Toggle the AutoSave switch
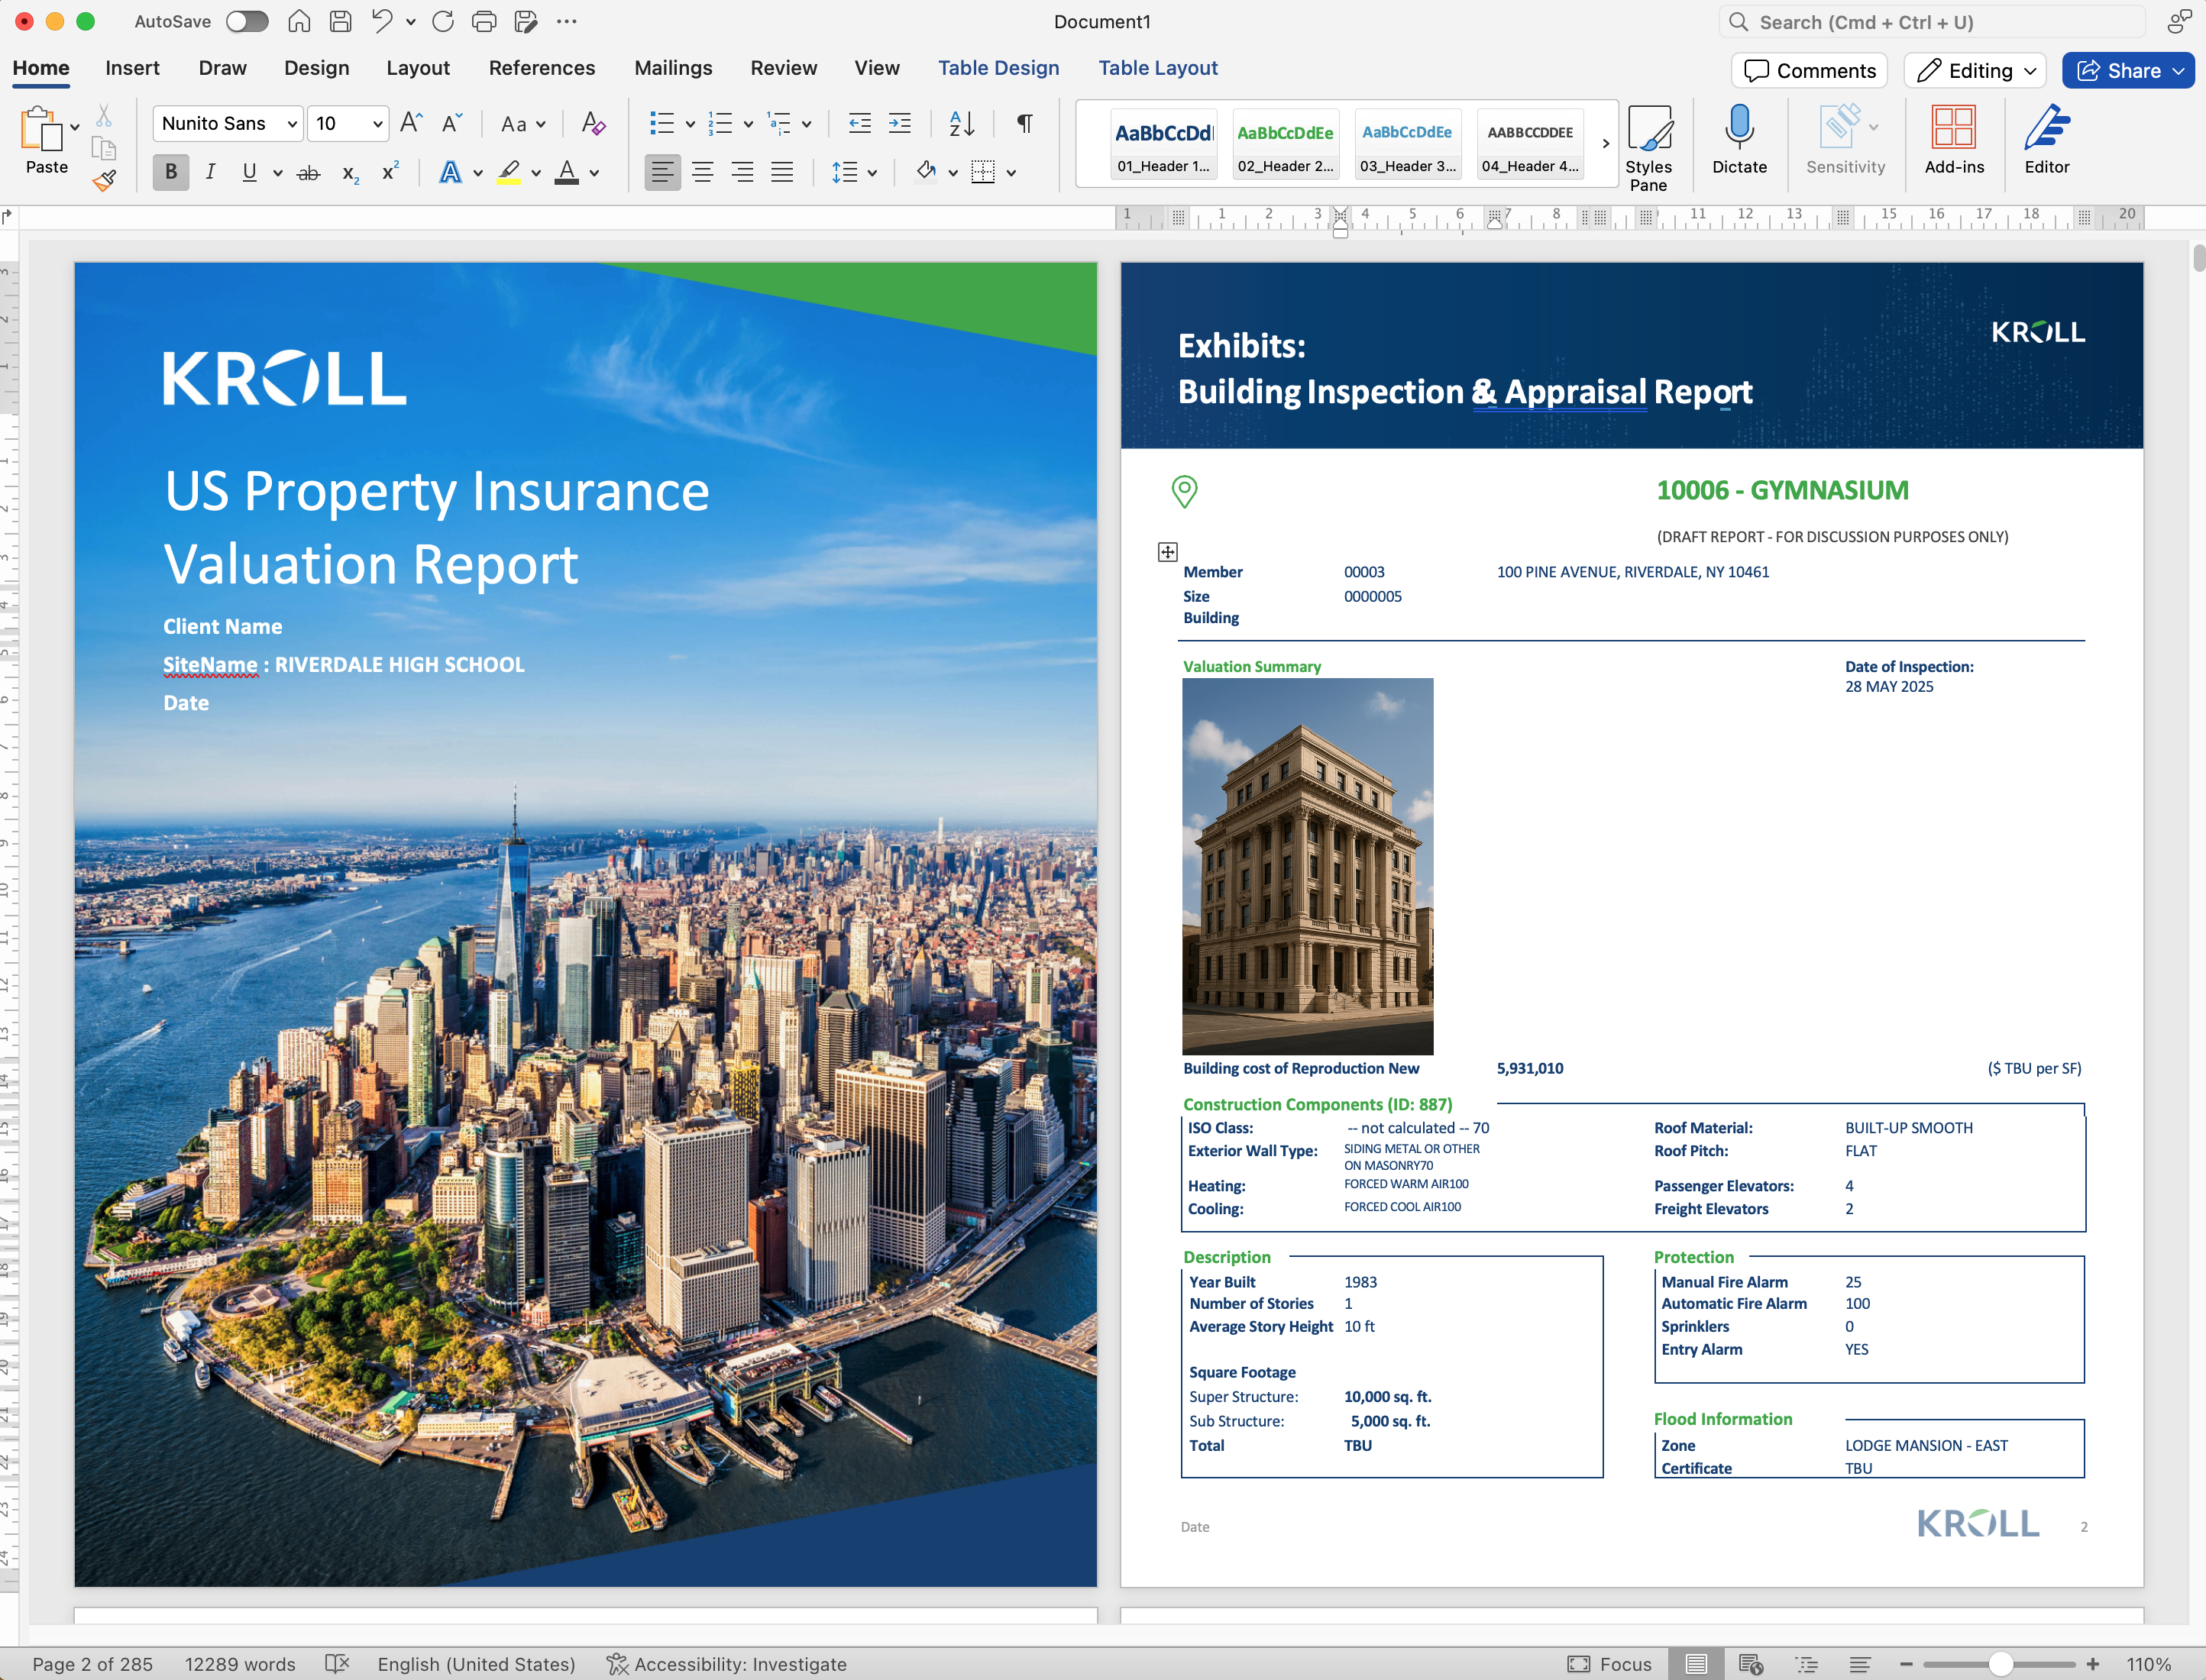This screenshot has width=2206, height=1680. (247, 21)
